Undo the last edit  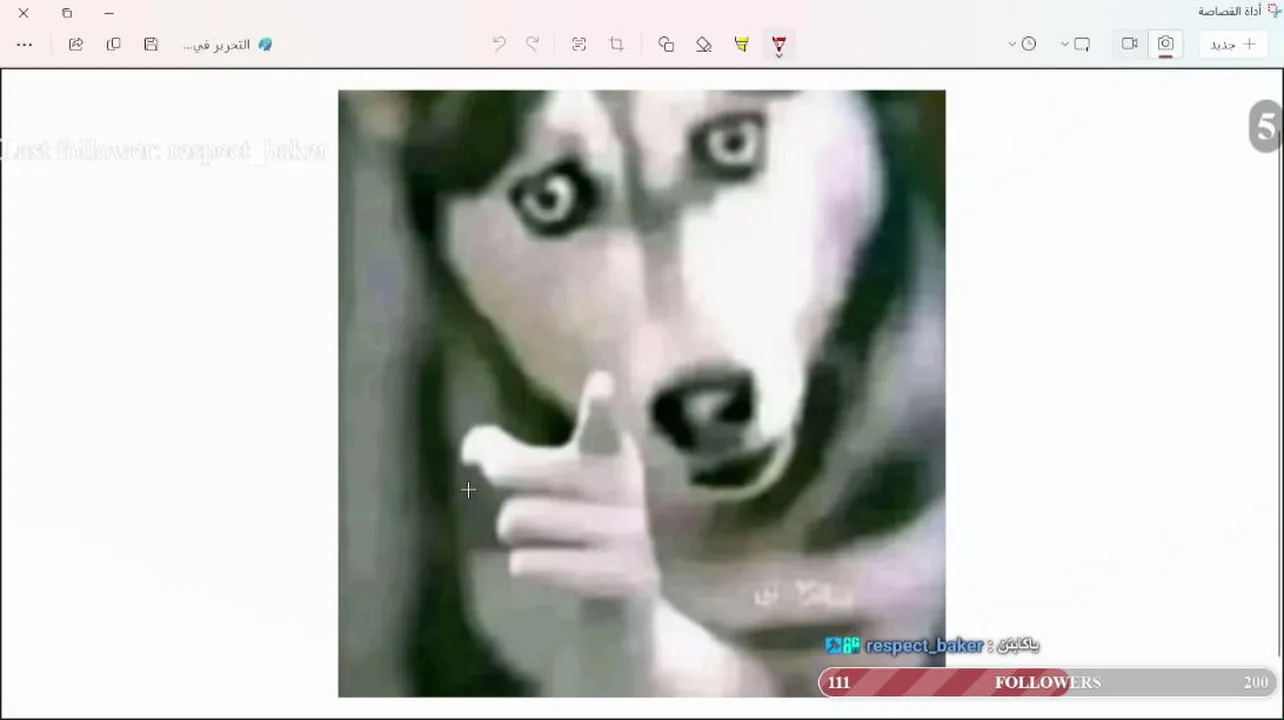tap(498, 44)
